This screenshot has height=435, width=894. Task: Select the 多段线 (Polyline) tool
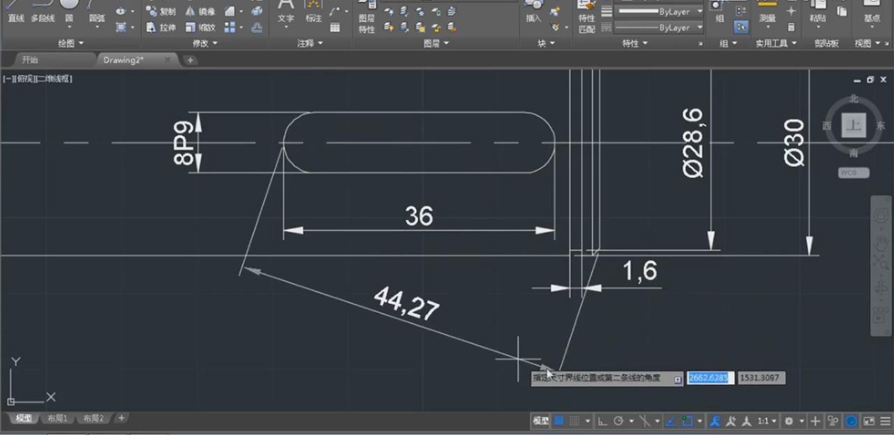43,11
